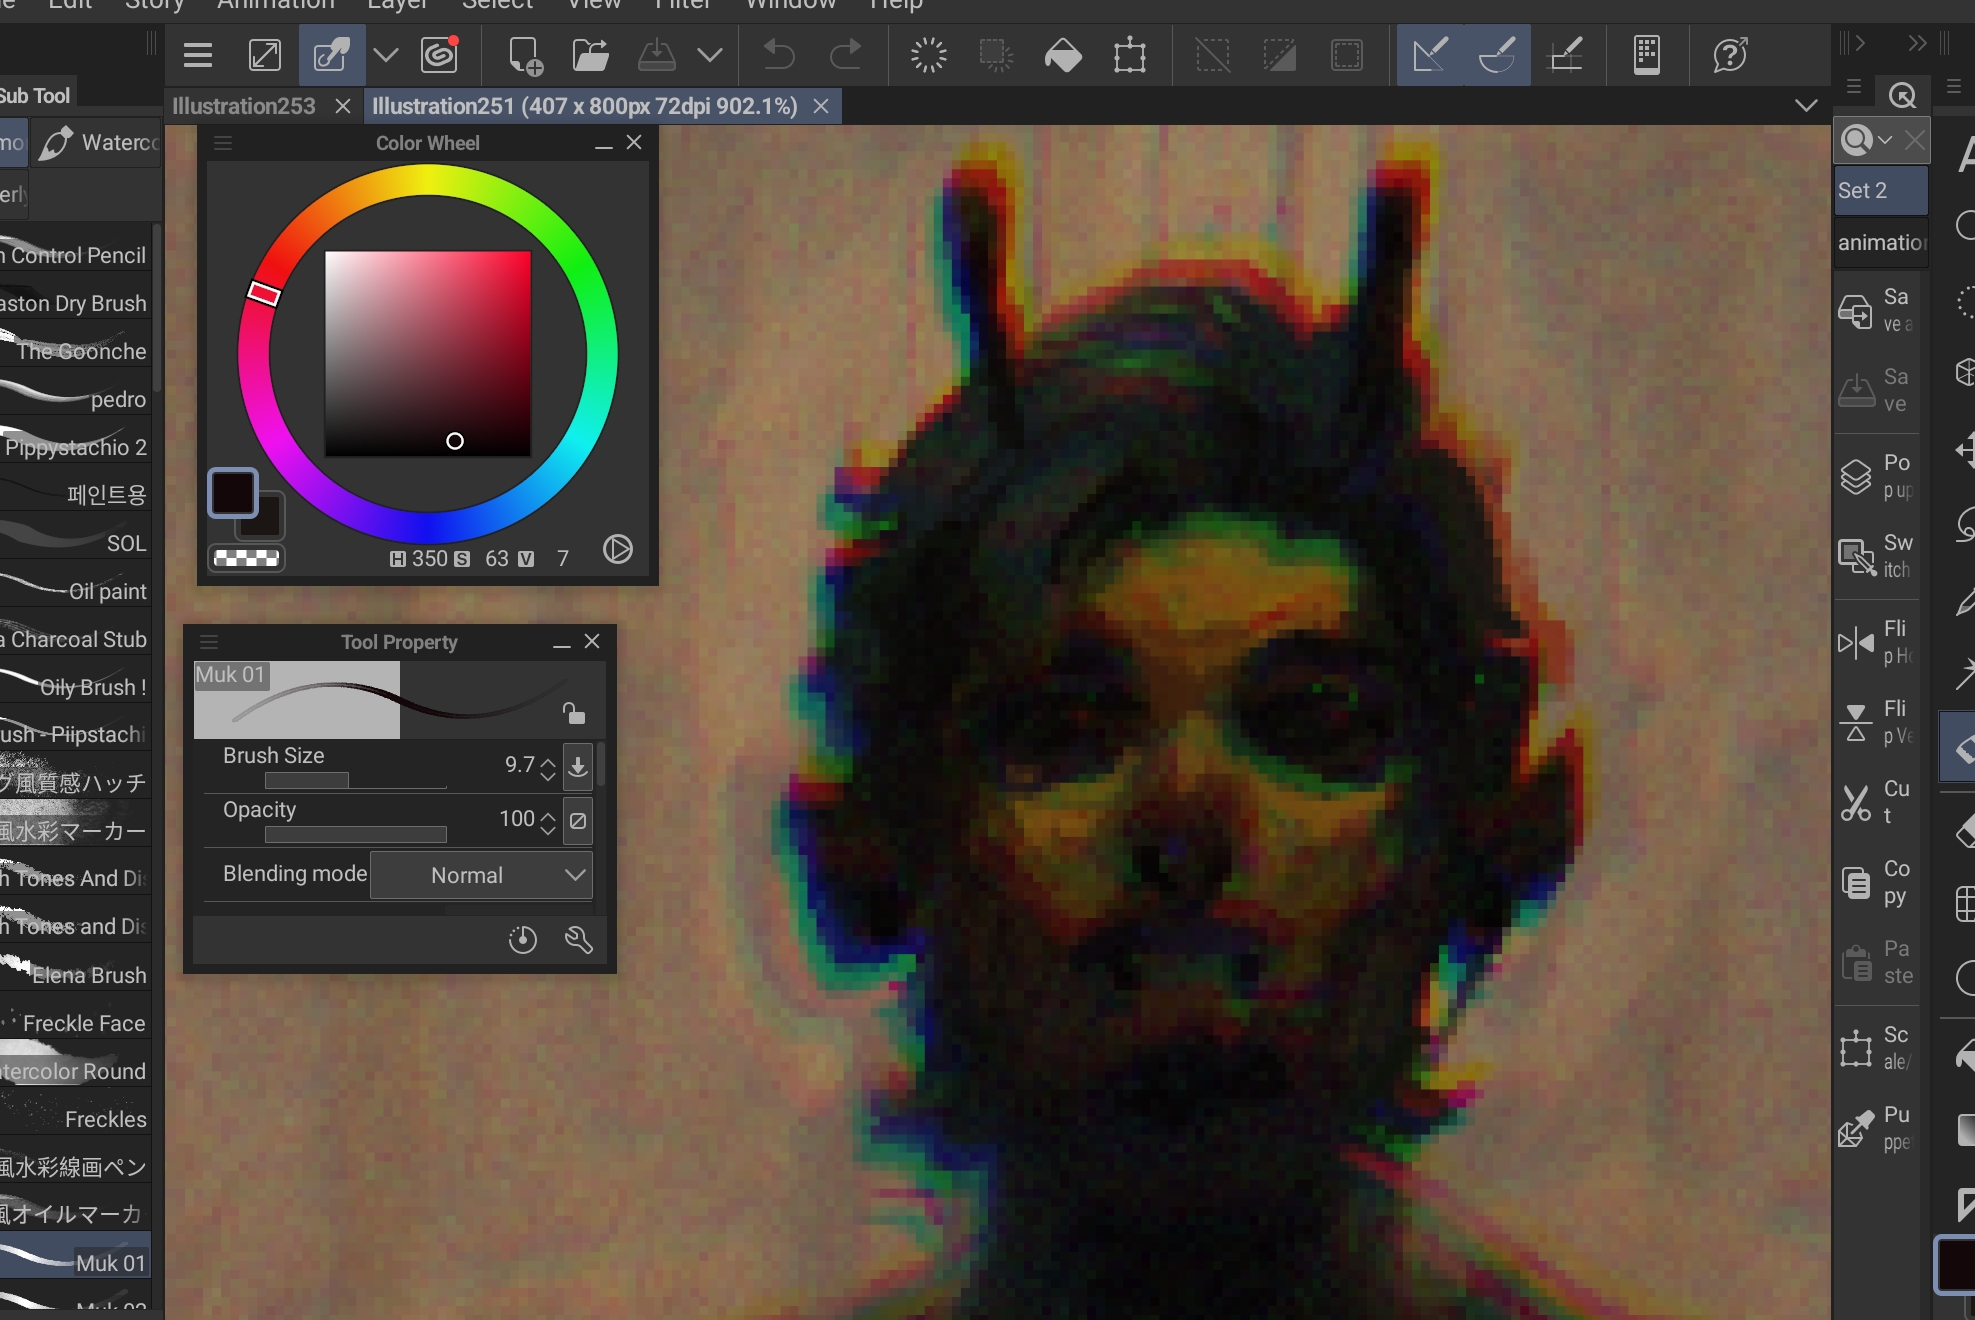The height and width of the screenshot is (1320, 1975).
Task: Expand the Blending mode Normal dropdown
Action: (481, 875)
